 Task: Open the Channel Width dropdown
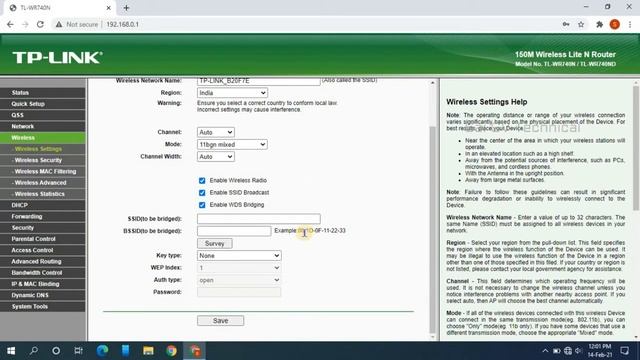216,157
